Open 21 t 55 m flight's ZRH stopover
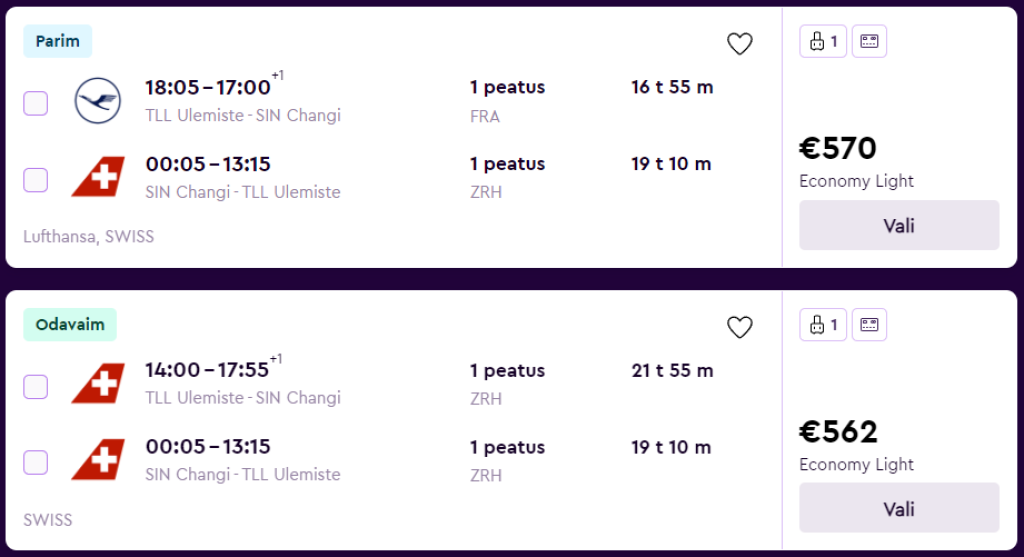Viewport: 1024px width, 557px height. coord(486,399)
